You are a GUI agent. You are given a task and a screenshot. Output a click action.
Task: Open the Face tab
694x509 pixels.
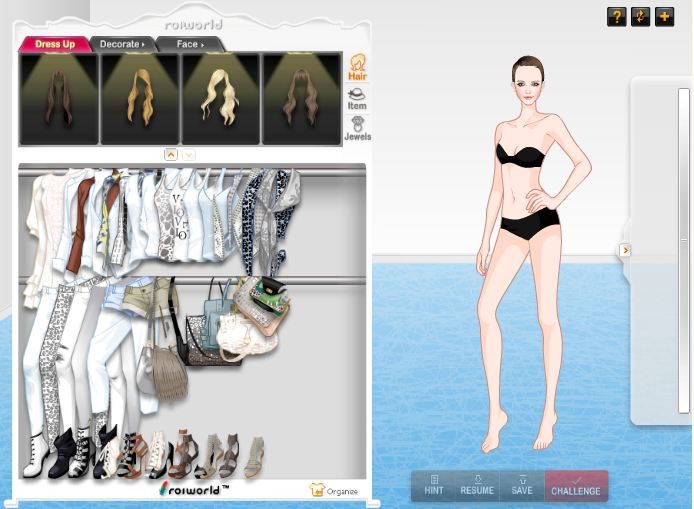coord(189,44)
